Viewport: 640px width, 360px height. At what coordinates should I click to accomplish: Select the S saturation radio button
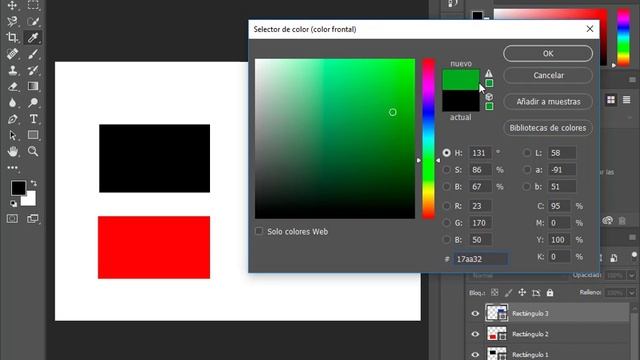click(447, 169)
